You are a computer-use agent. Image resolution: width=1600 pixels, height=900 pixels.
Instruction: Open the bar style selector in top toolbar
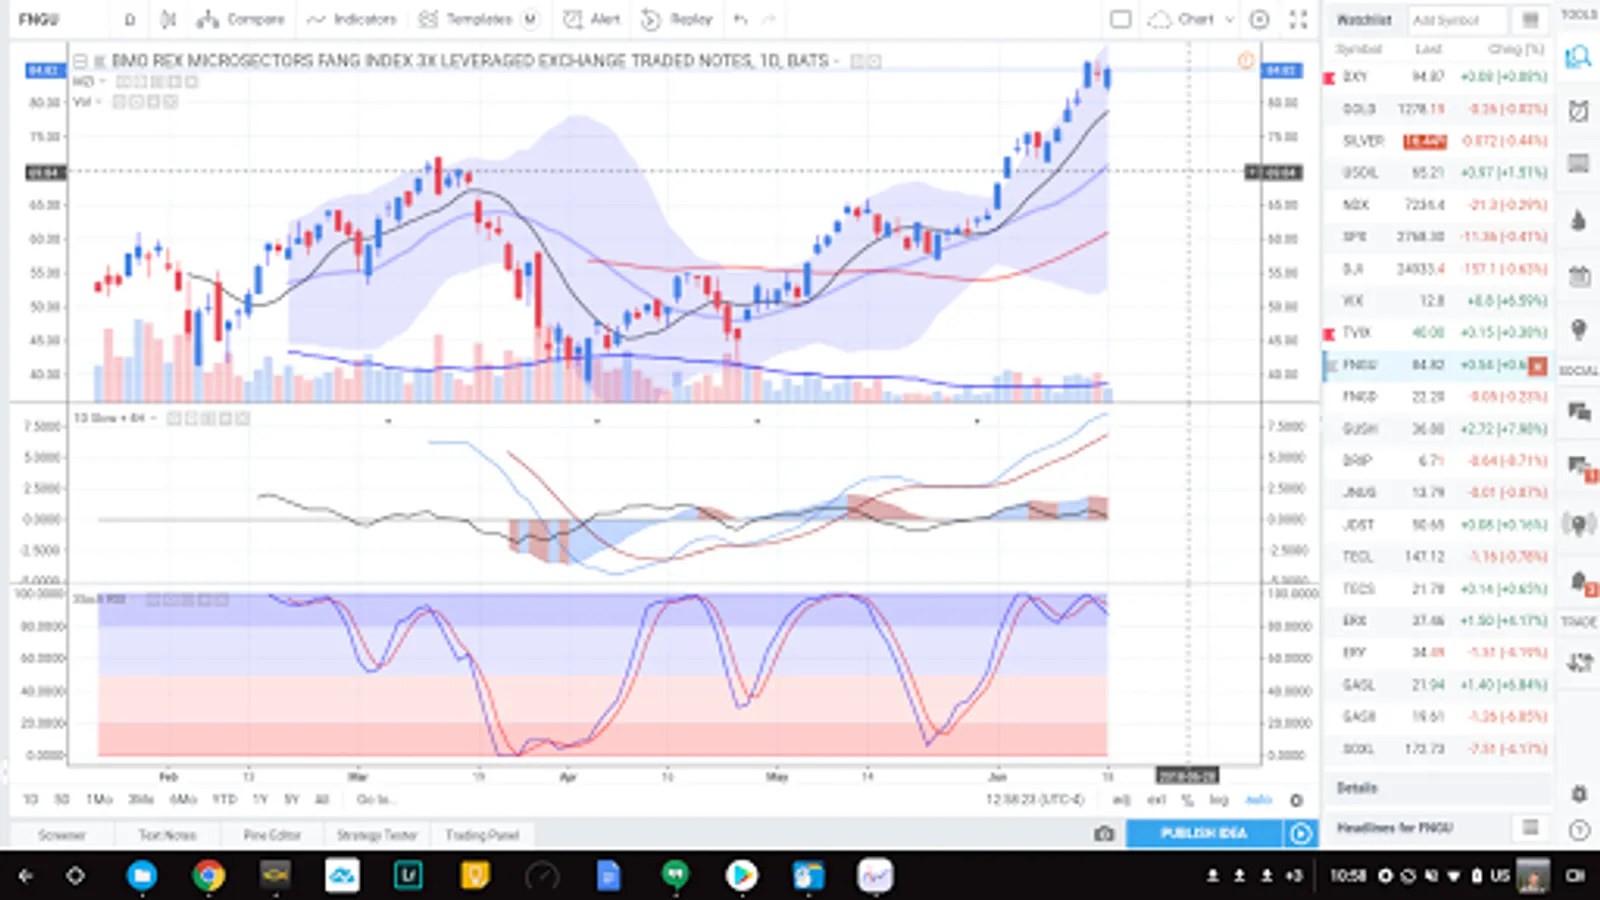pos(168,19)
